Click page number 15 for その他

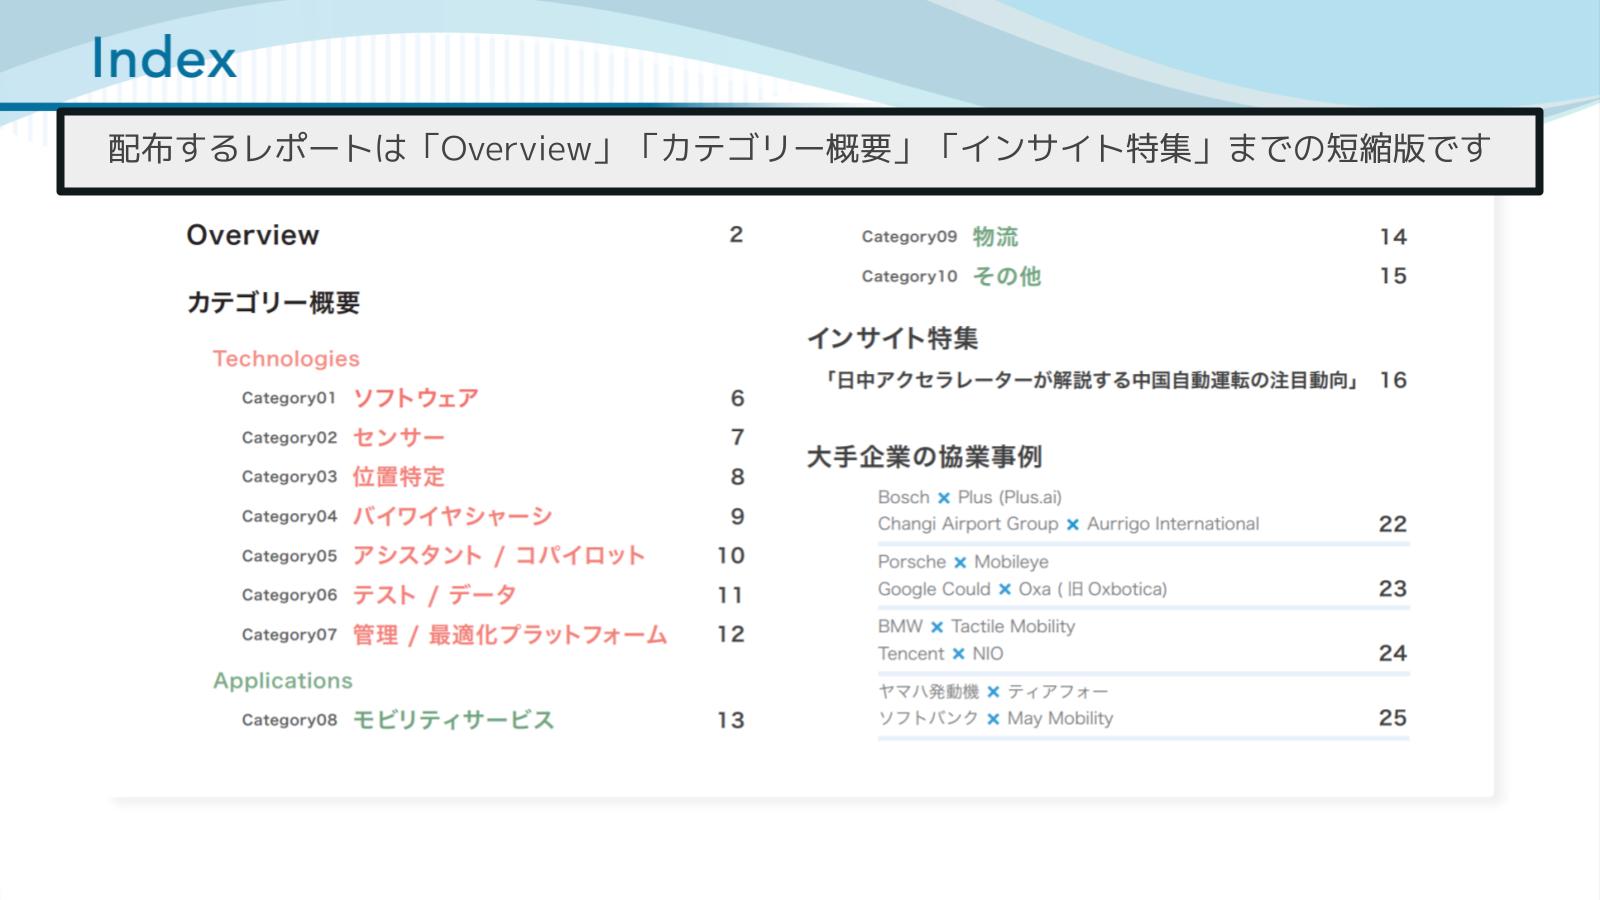click(1393, 276)
